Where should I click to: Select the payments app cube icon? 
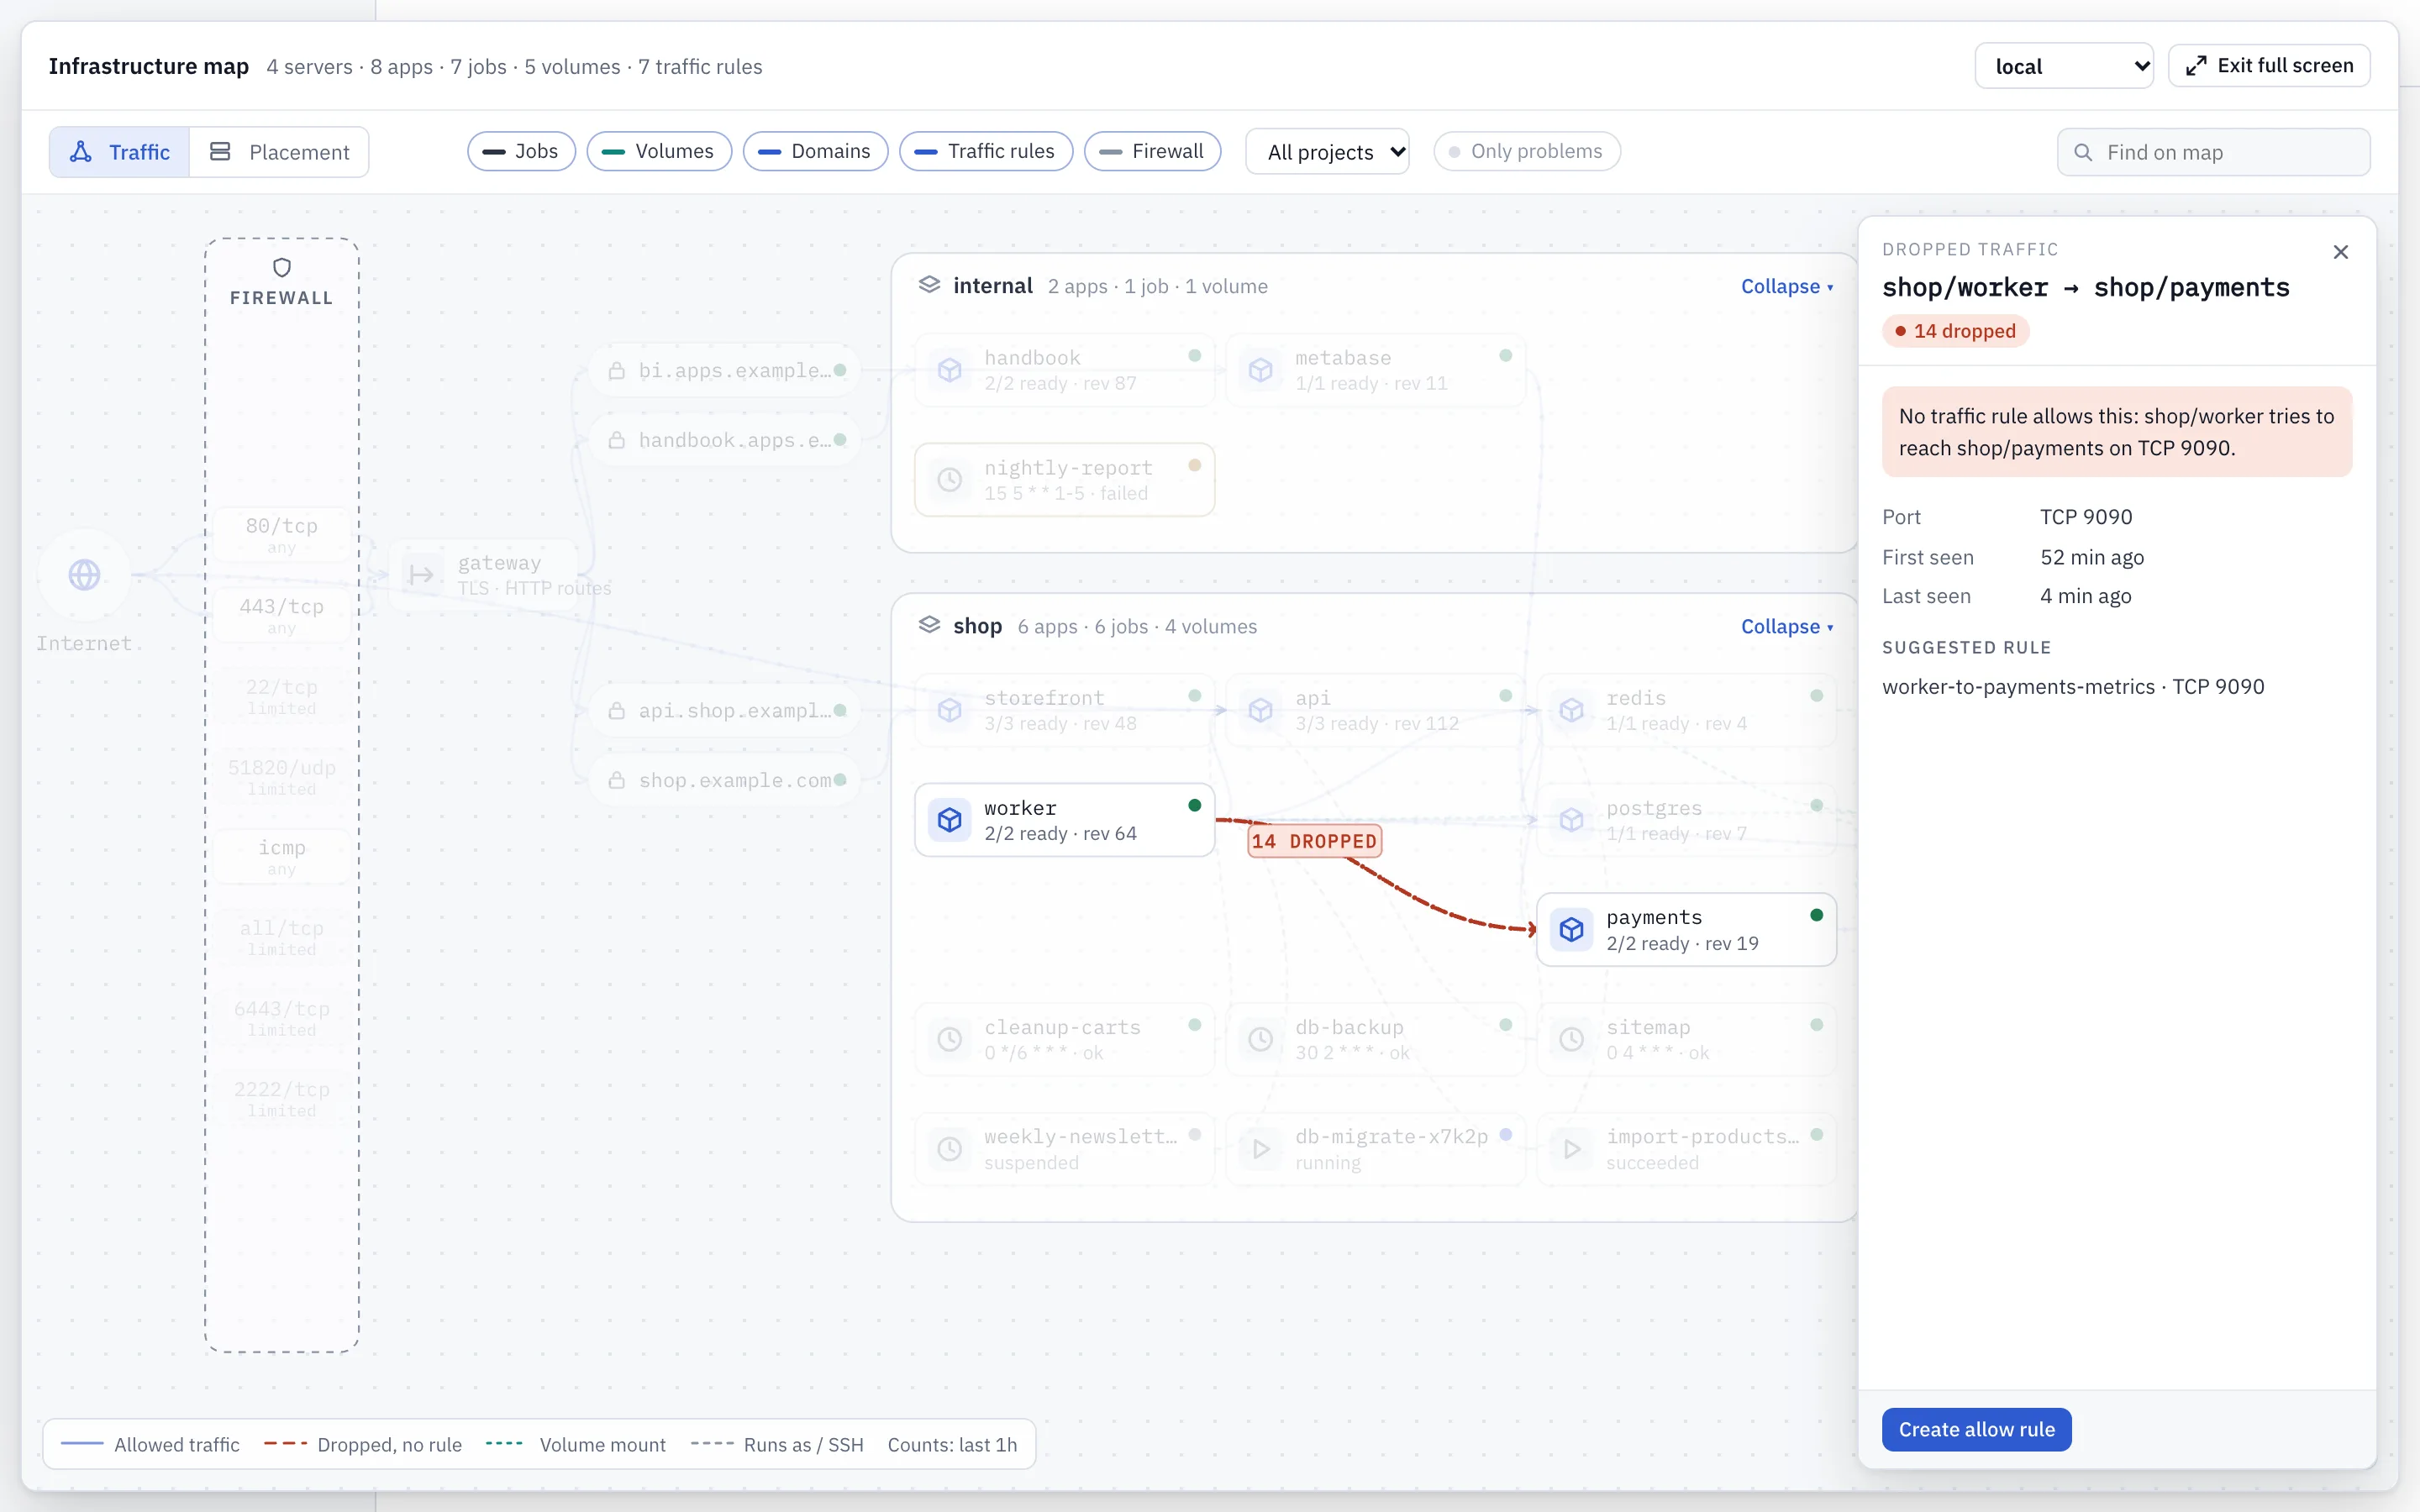click(x=1572, y=930)
